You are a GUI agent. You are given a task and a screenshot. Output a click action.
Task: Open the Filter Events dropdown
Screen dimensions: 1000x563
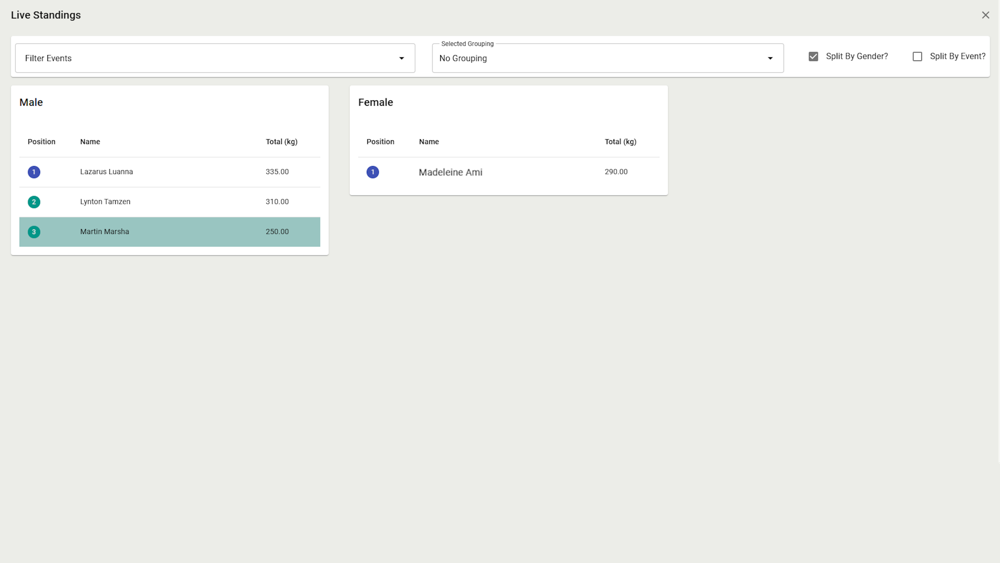click(x=215, y=58)
